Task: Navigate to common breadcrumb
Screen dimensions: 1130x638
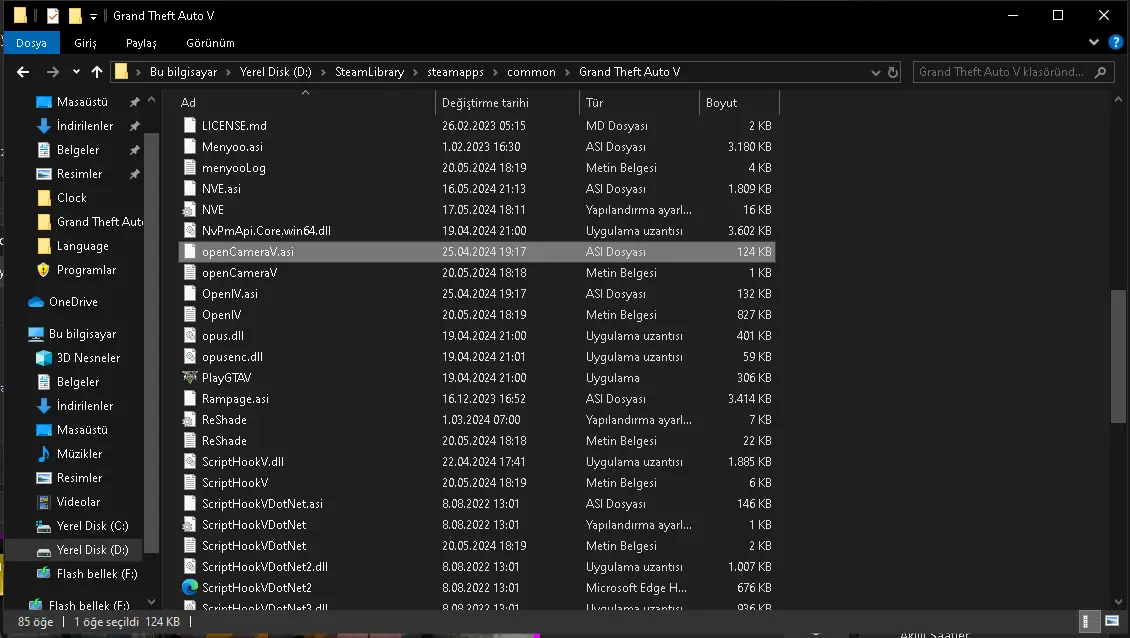Action: [531, 72]
